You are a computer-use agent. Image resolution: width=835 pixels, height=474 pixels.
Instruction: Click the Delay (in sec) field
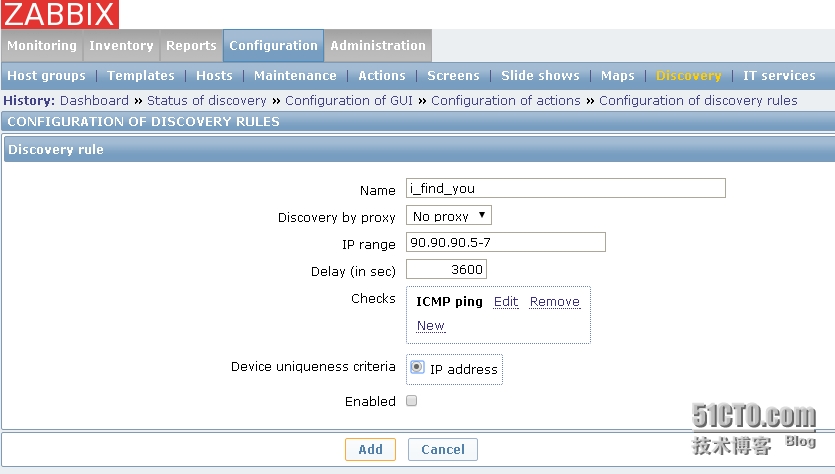(446, 269)
